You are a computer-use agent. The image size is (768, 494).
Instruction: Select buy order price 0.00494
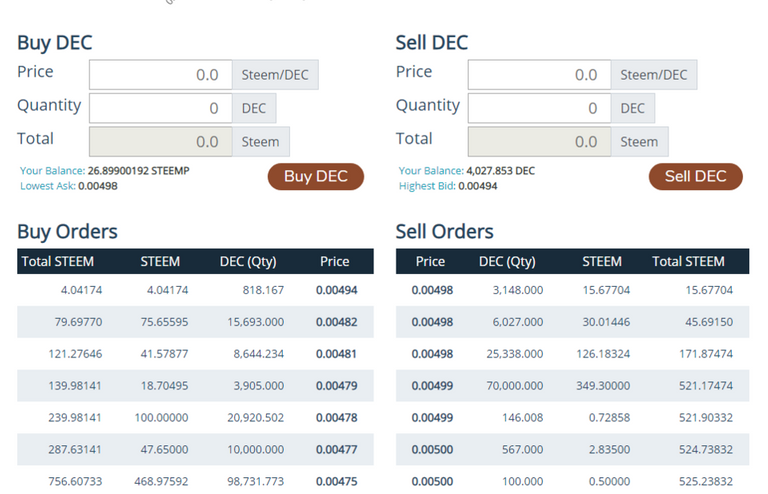pos(336,290)
